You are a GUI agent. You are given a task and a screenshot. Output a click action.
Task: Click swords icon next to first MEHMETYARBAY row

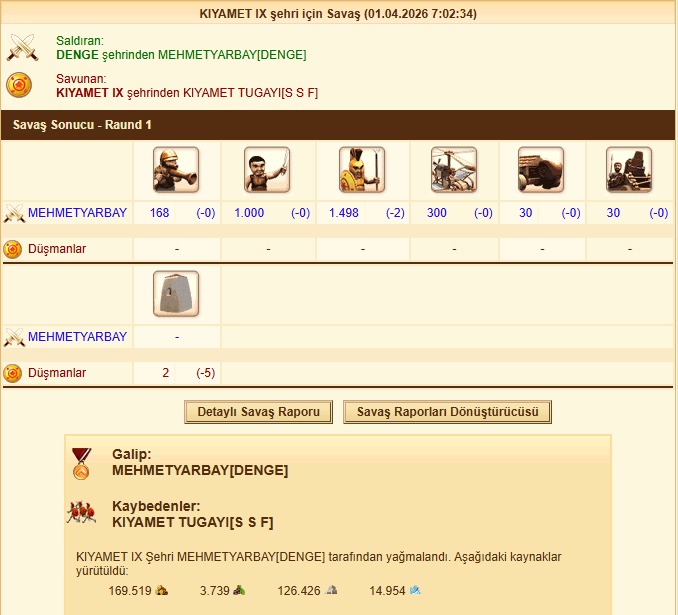pyautogui.click(x=14, y=213)
